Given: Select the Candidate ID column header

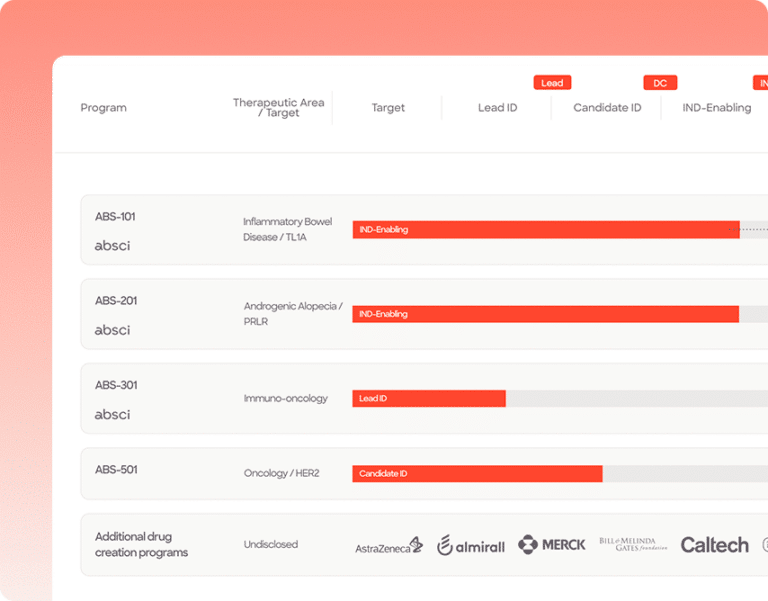Looking at the screenshot, I should pyautogui.click(x=607, y=108).
